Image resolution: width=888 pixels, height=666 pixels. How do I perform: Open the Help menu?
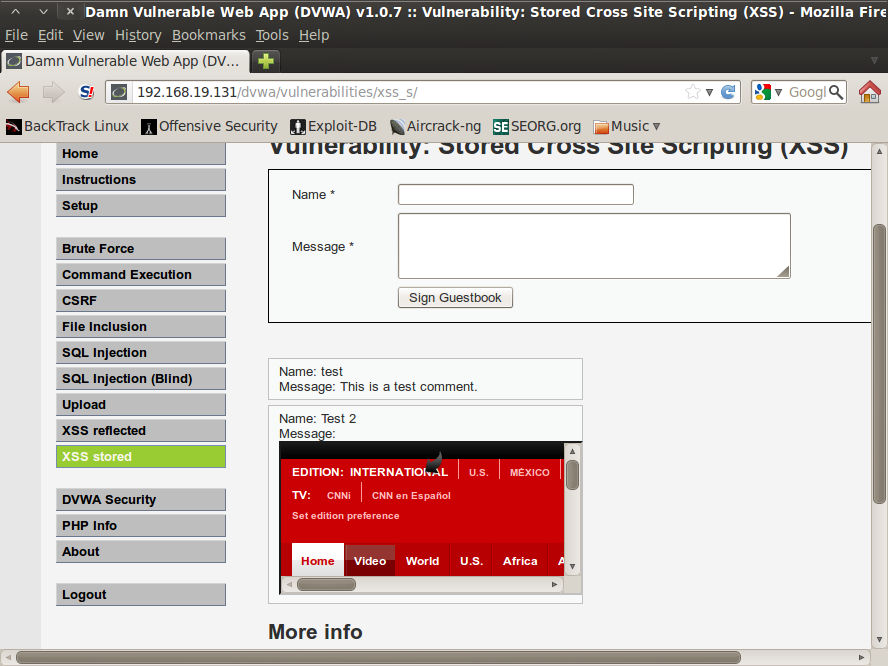coord(314,35)
